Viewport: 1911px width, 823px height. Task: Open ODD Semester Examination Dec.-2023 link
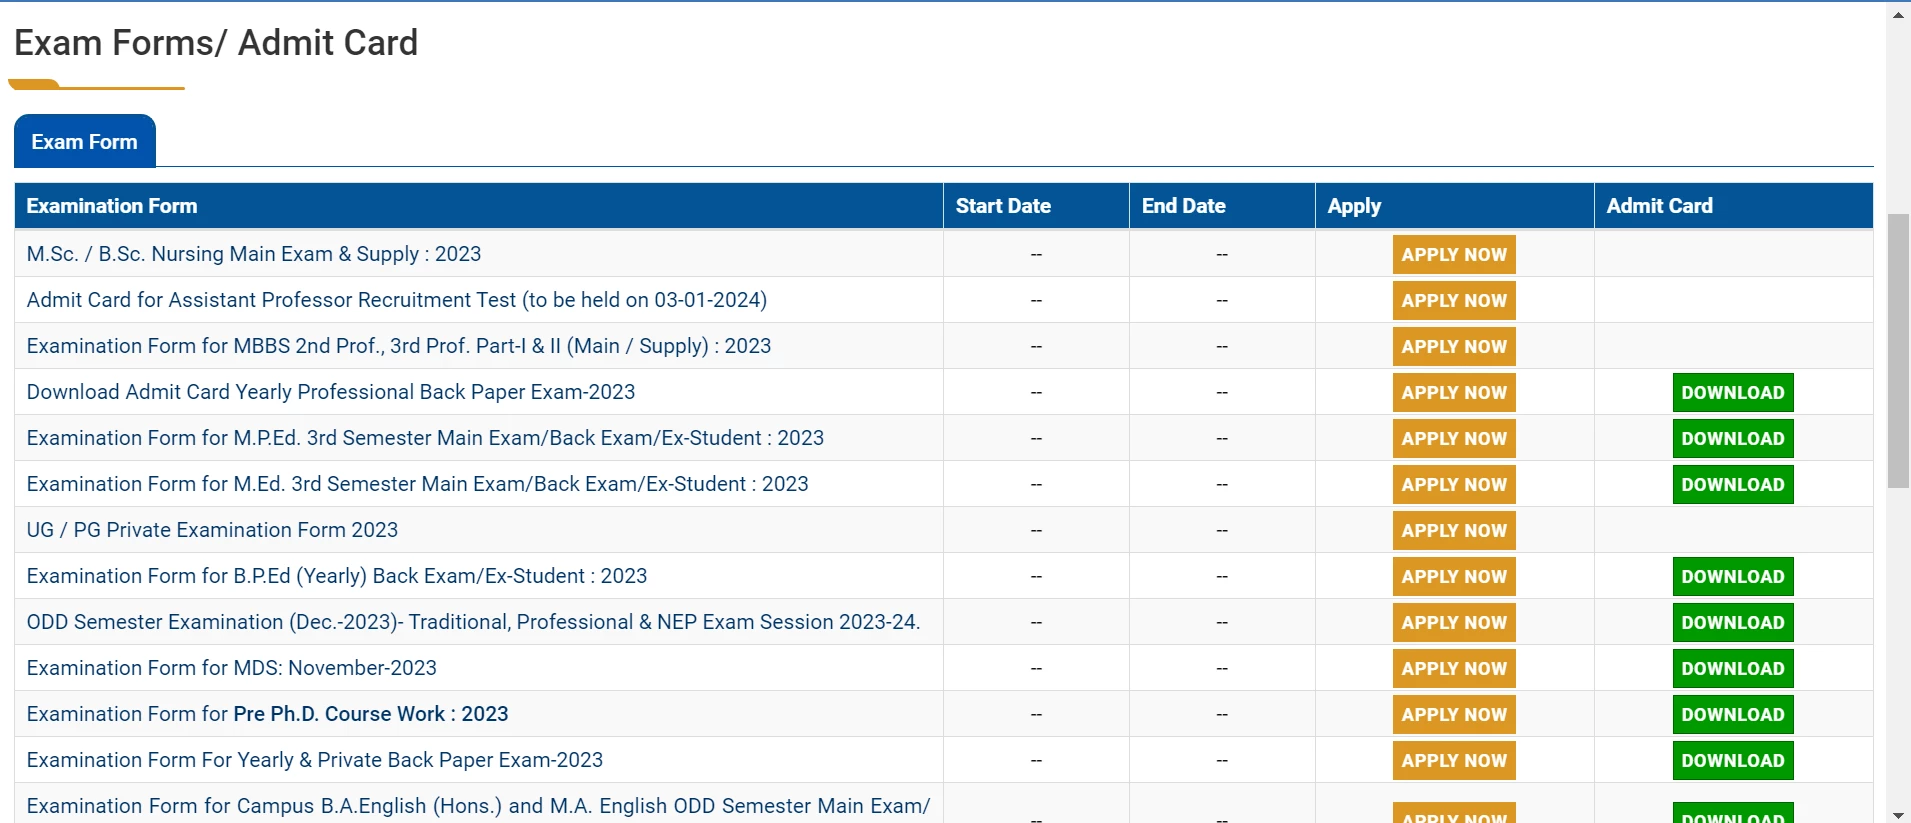(473, 622)
